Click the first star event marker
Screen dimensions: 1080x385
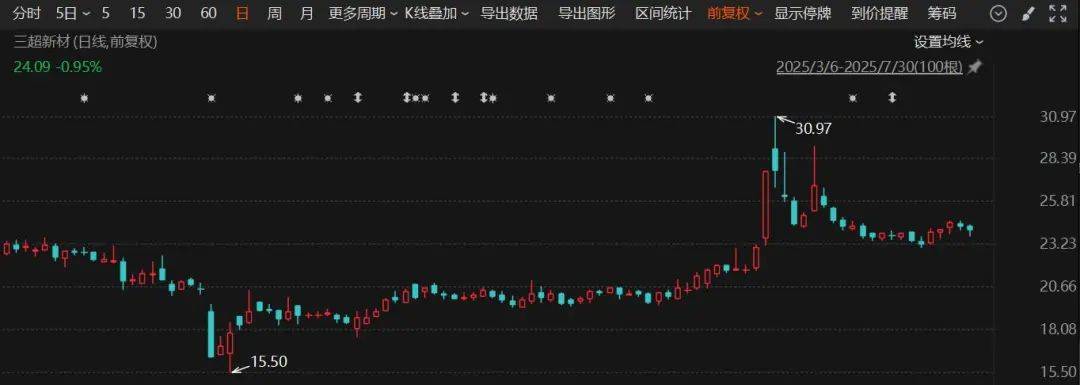click(x=84, y=98)
